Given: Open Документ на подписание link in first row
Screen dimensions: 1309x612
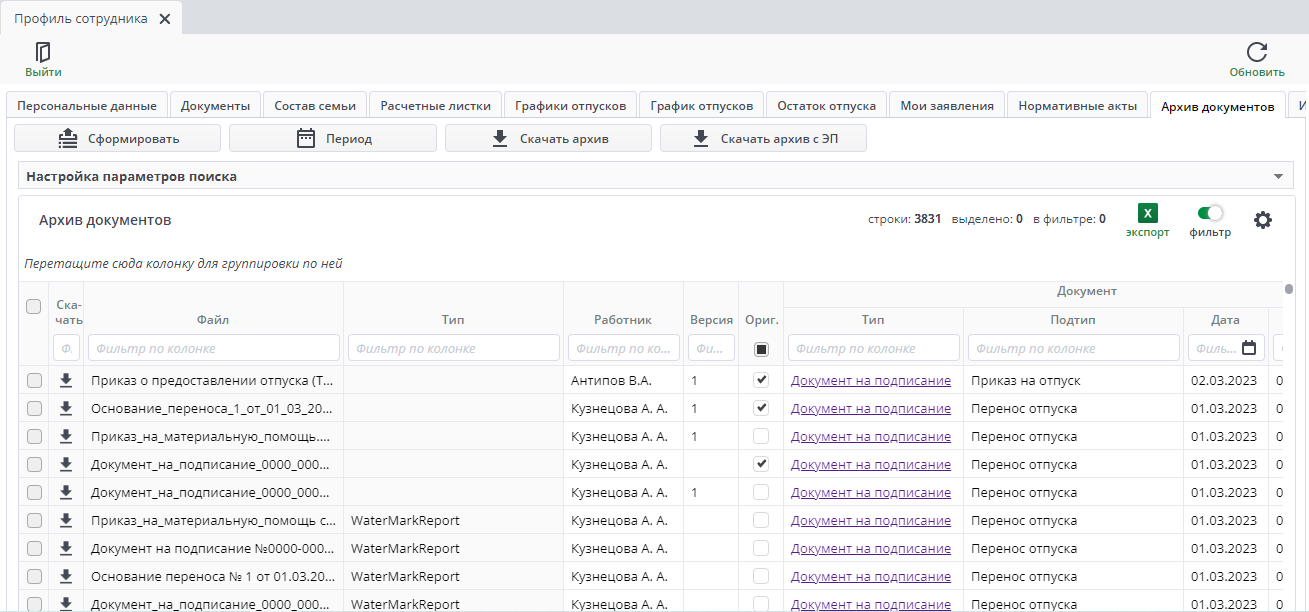Looking at the screenshot, I should point(870,381).
